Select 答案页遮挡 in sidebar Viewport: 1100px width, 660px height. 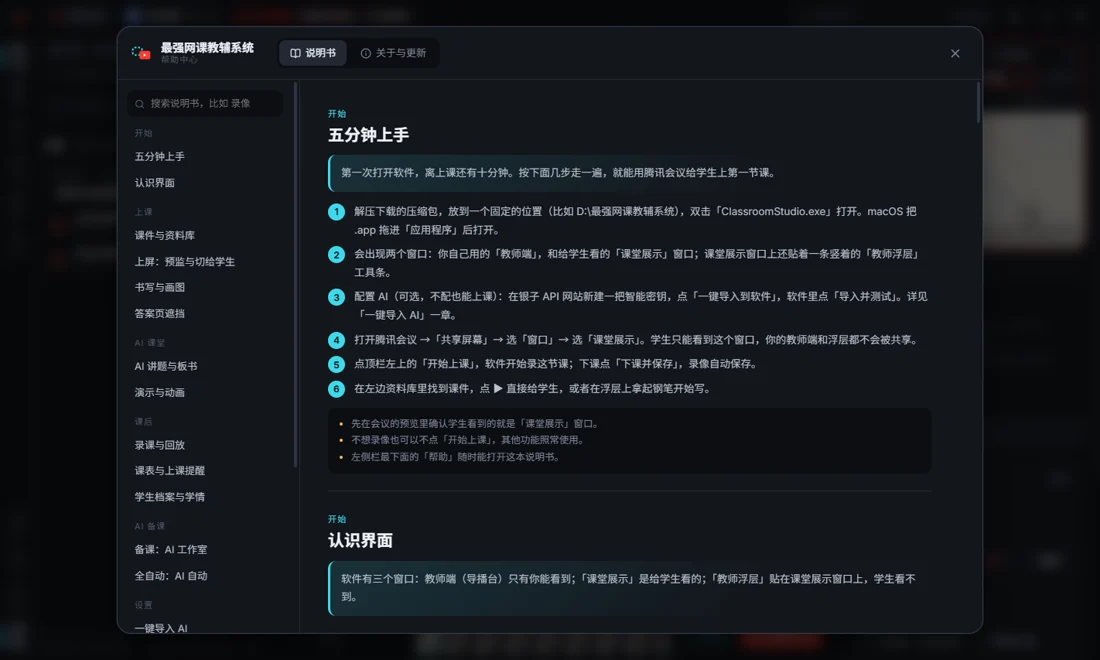click(160, 314)
